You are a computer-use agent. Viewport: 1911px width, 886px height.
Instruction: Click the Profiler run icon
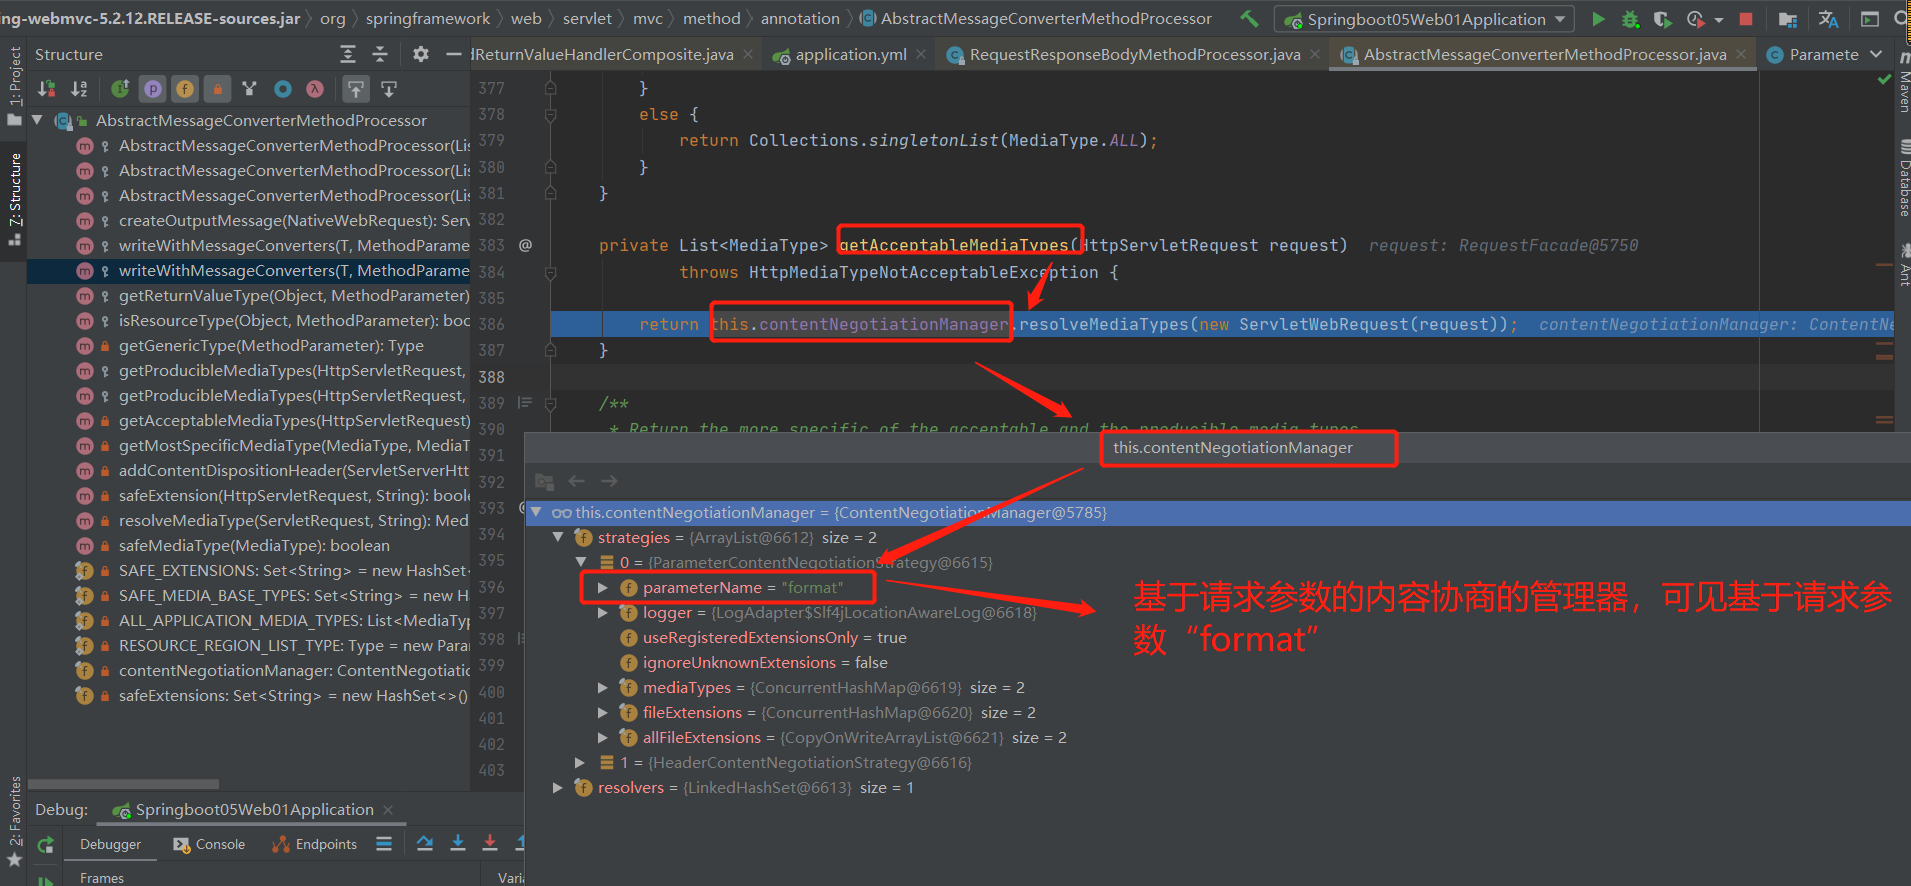tap(1695, 19)
